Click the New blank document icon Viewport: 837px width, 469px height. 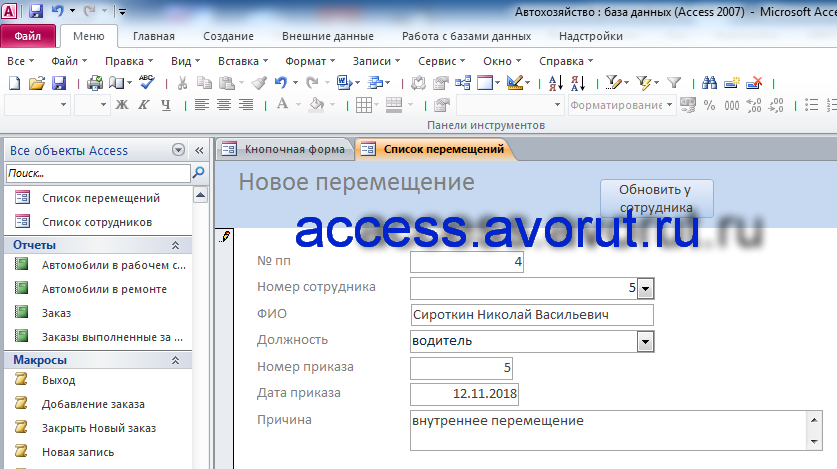tap(15, 83)
